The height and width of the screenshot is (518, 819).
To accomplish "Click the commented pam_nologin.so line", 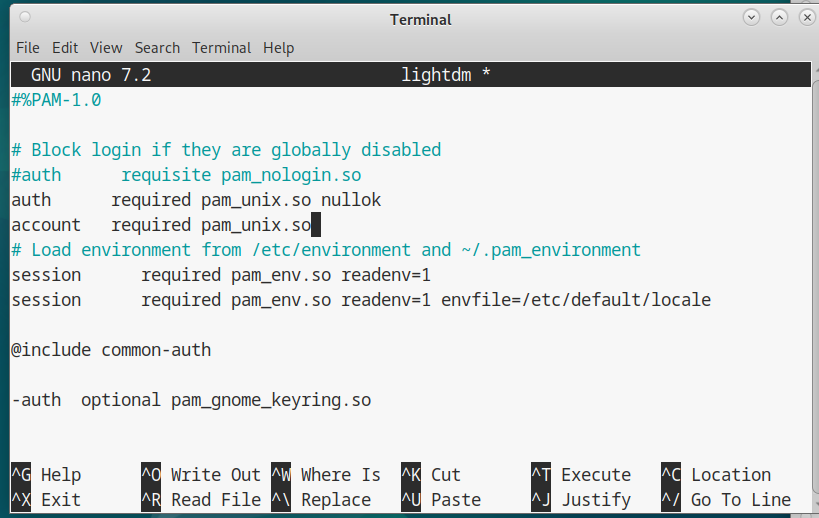I will 185,175.
